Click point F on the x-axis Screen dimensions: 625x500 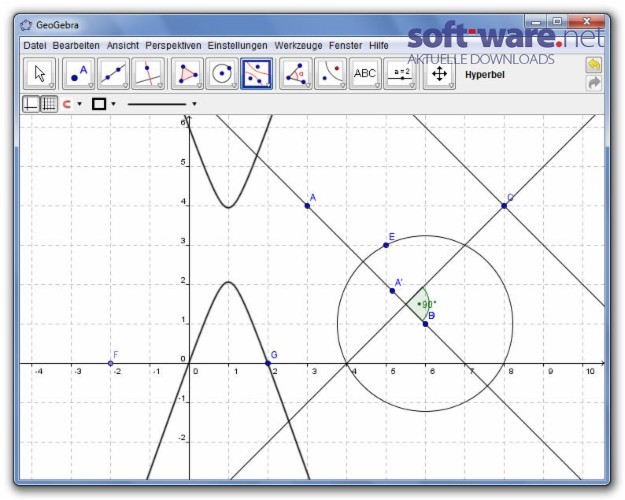[x=110, y=363]
